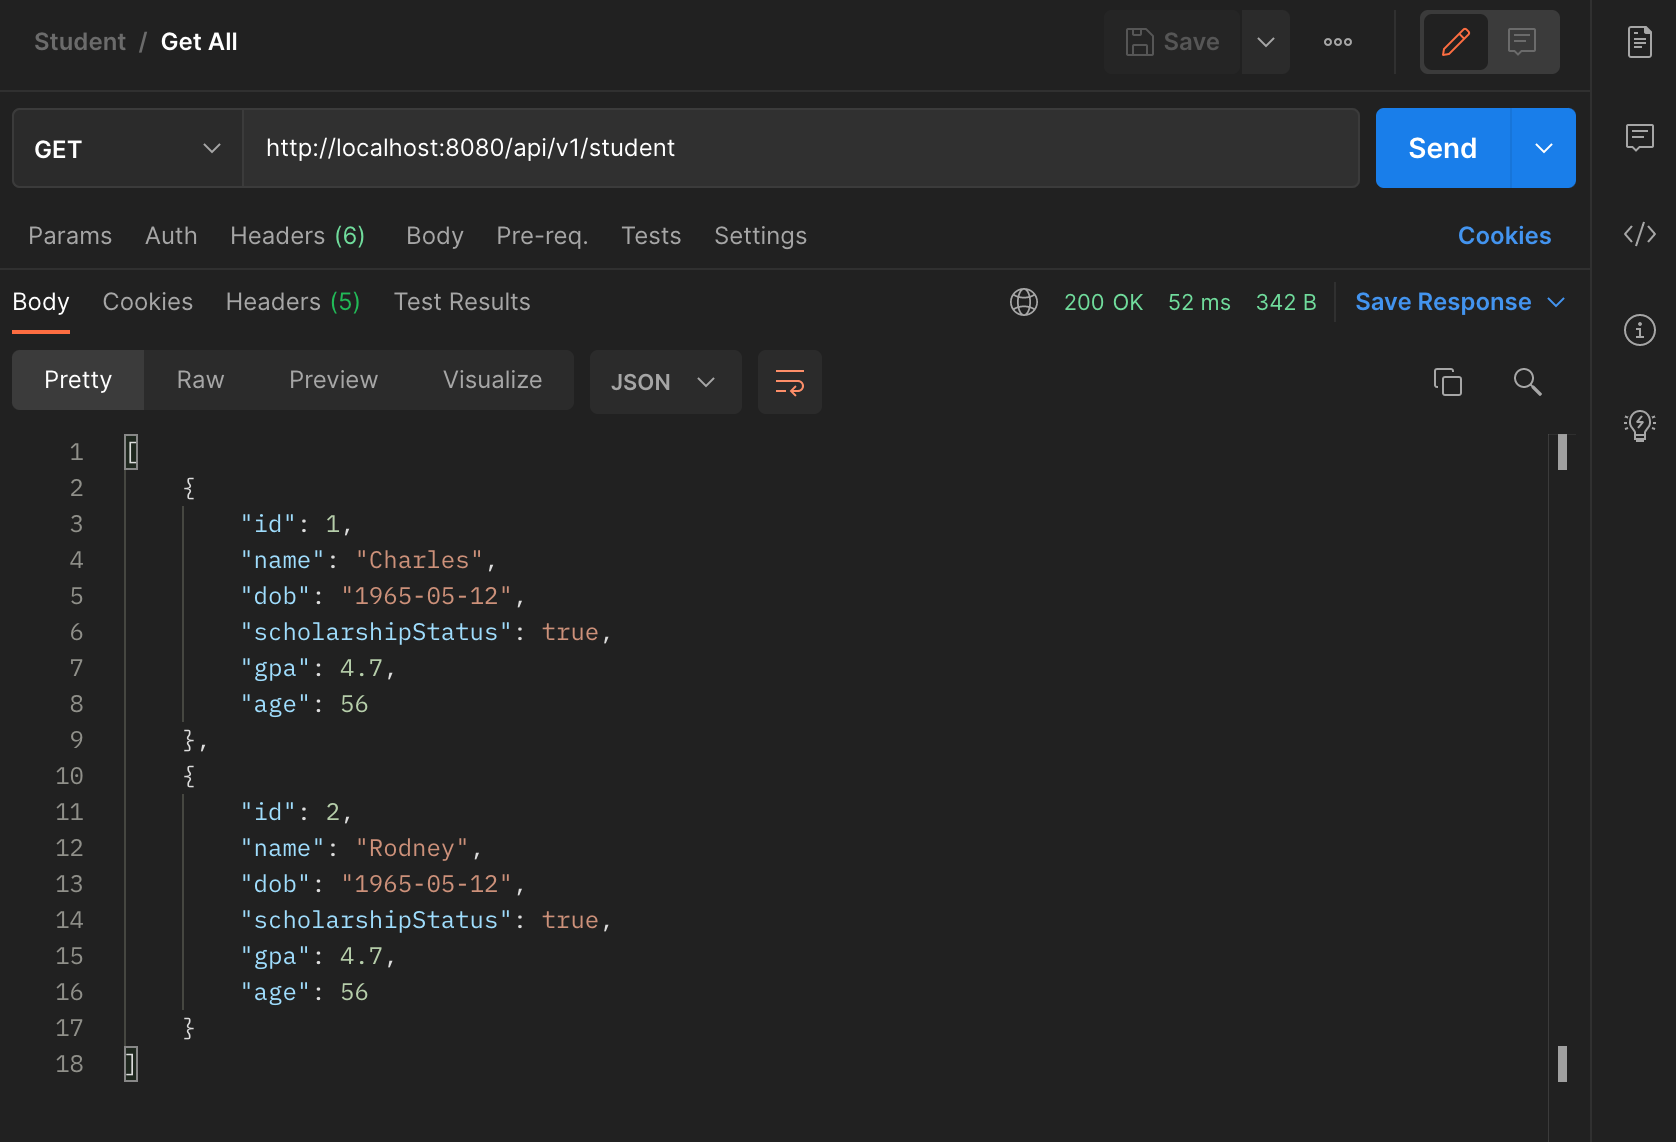
Task: Open the info panel icon in right sidebar
Action: 1639,330
